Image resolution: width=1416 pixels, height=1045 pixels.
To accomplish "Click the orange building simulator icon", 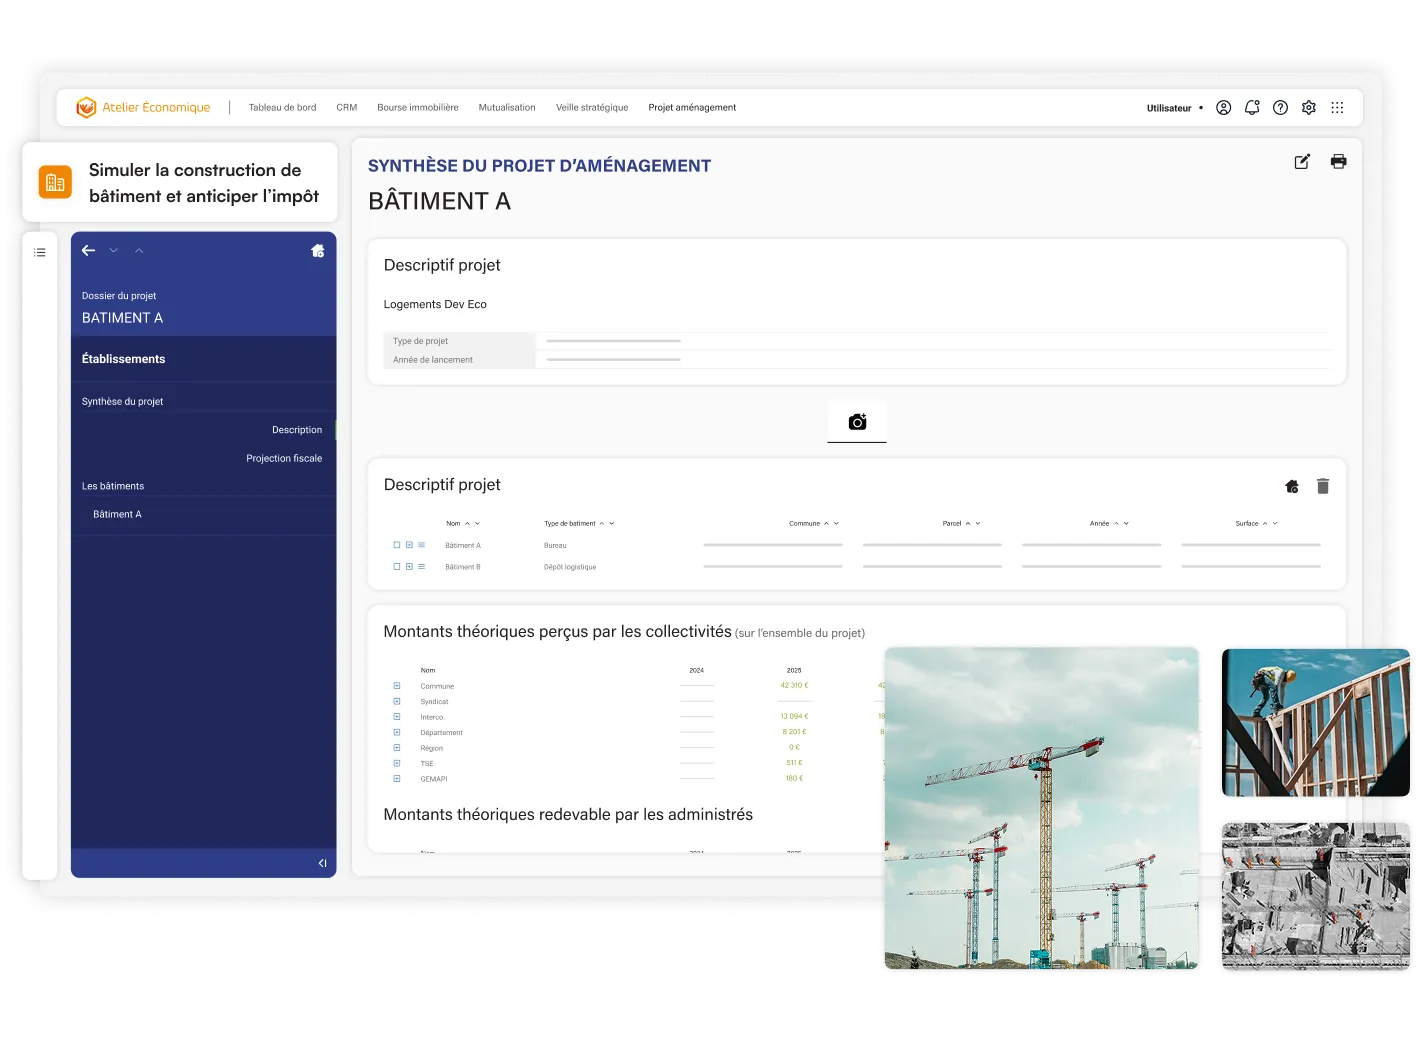I will point(55,182).
